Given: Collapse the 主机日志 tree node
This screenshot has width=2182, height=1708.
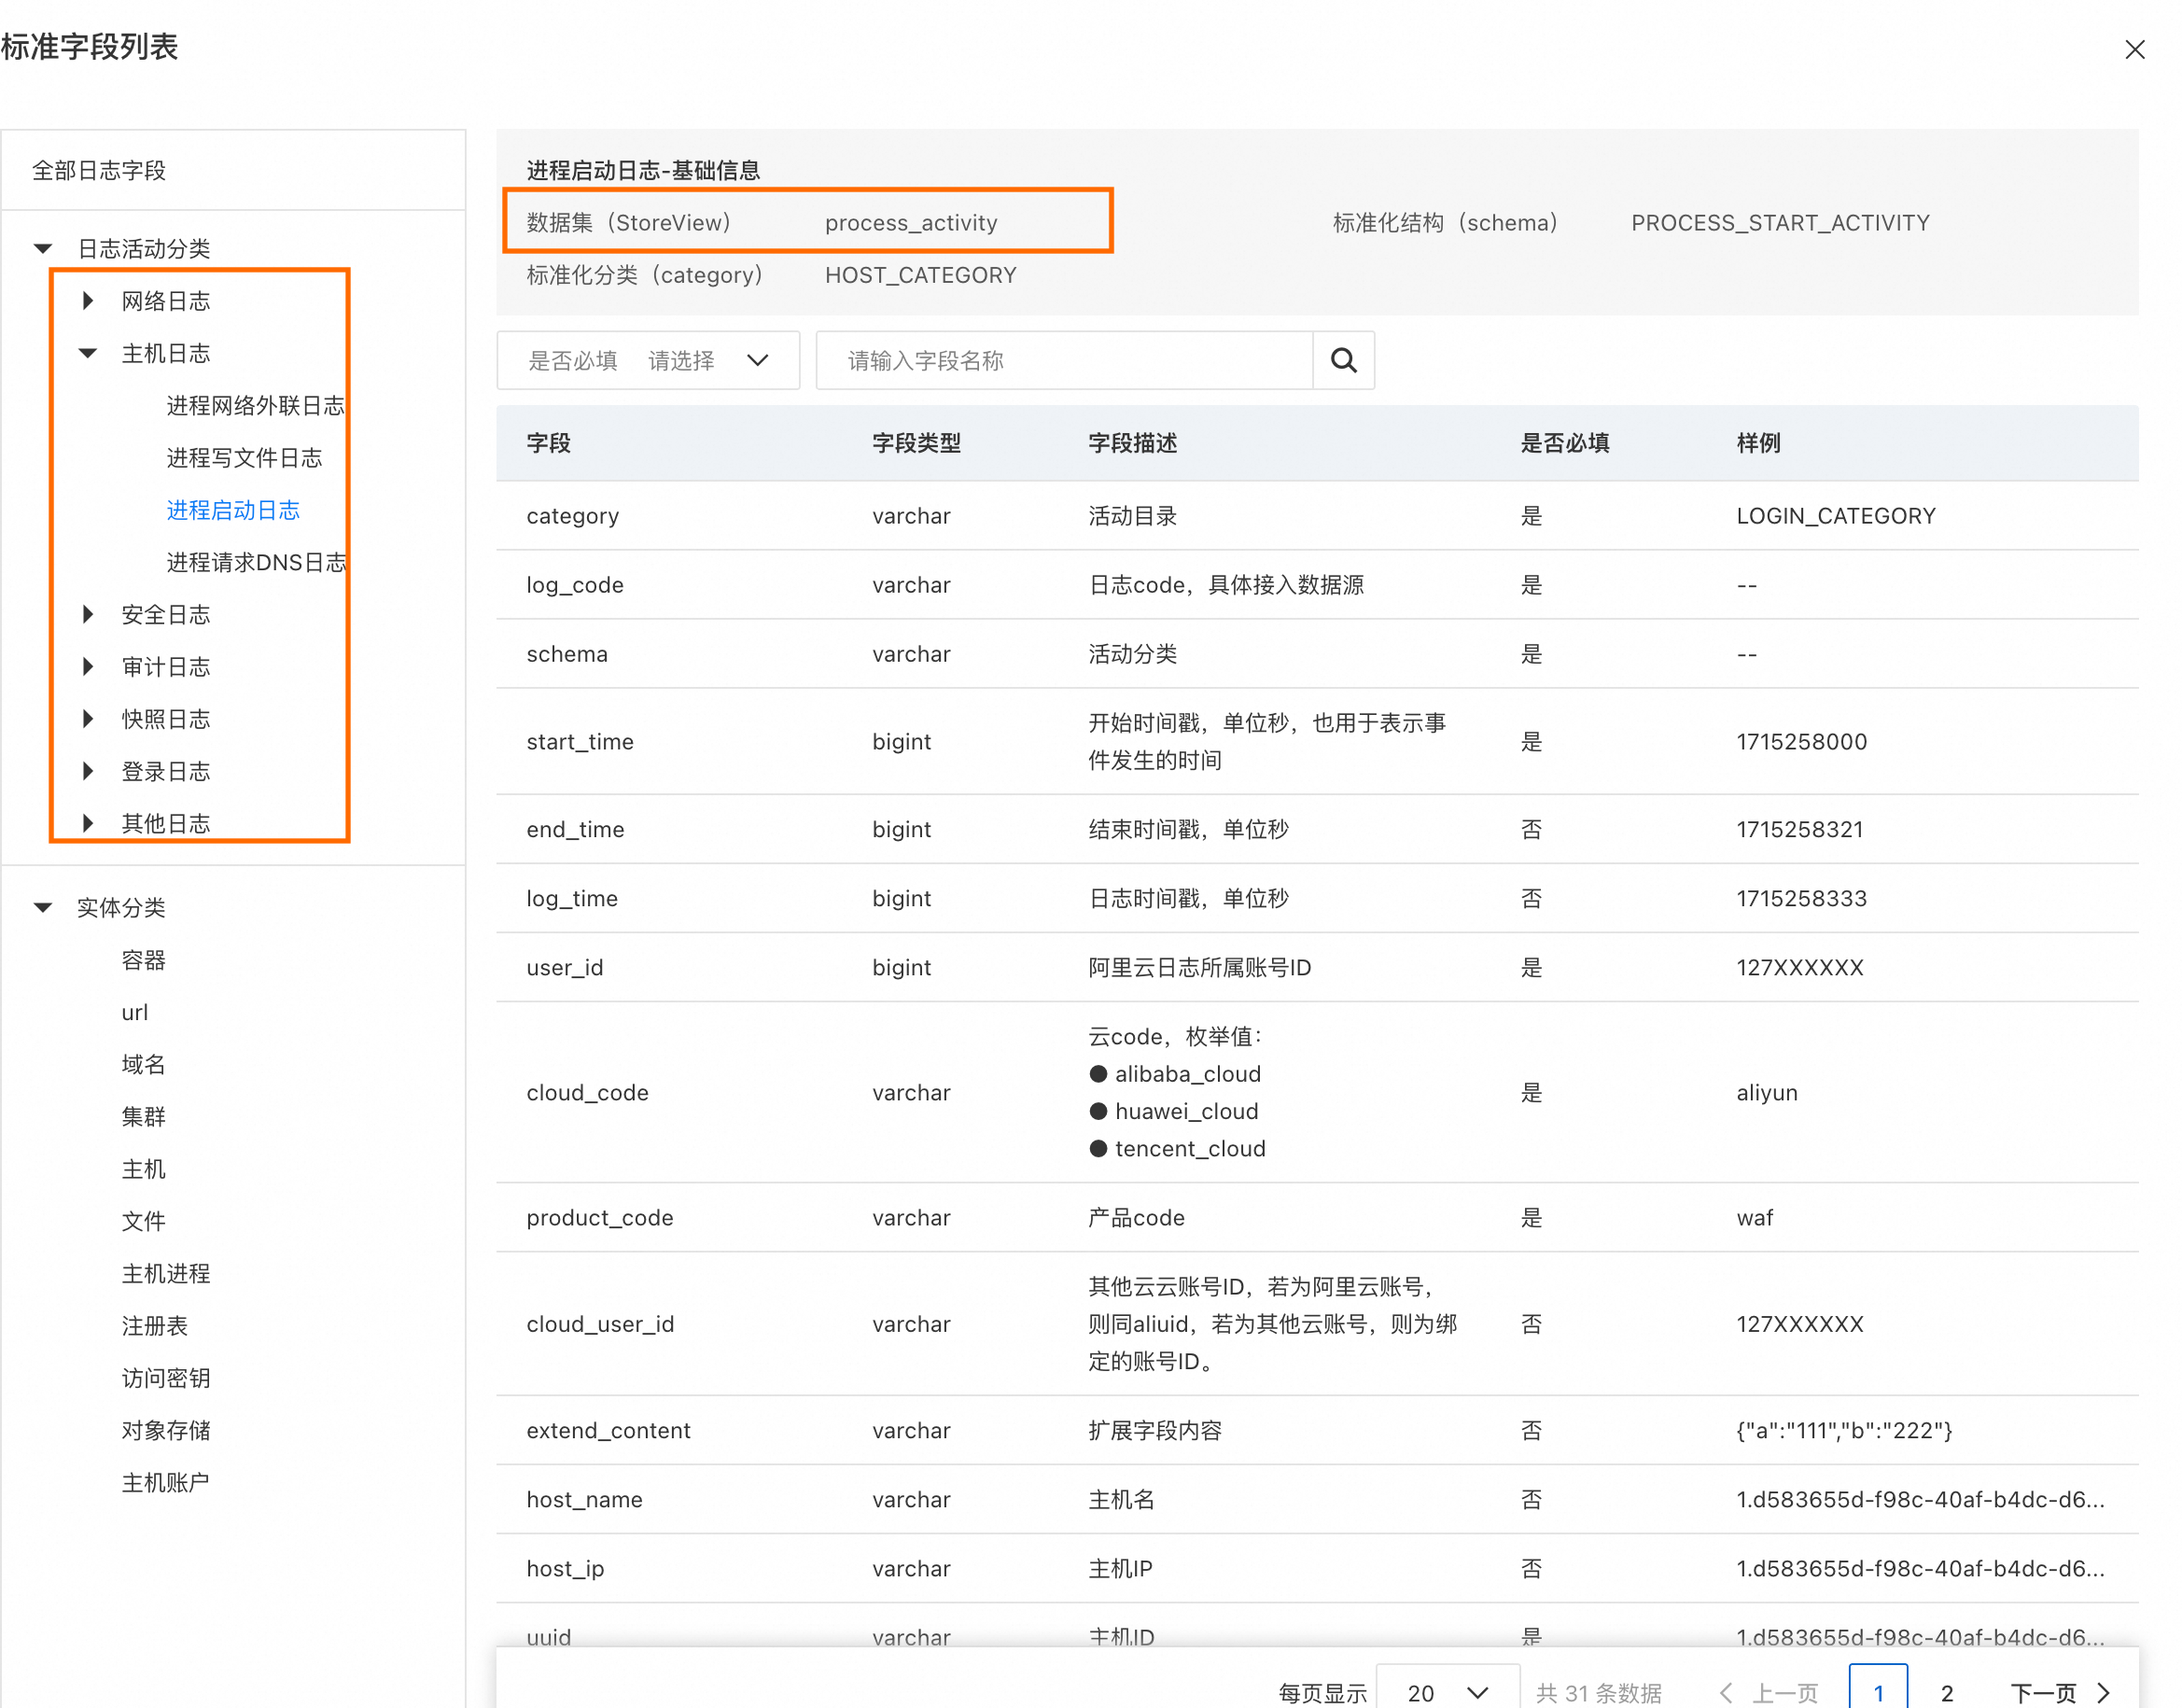Looking at the screenshot, I should pos(89,353).
